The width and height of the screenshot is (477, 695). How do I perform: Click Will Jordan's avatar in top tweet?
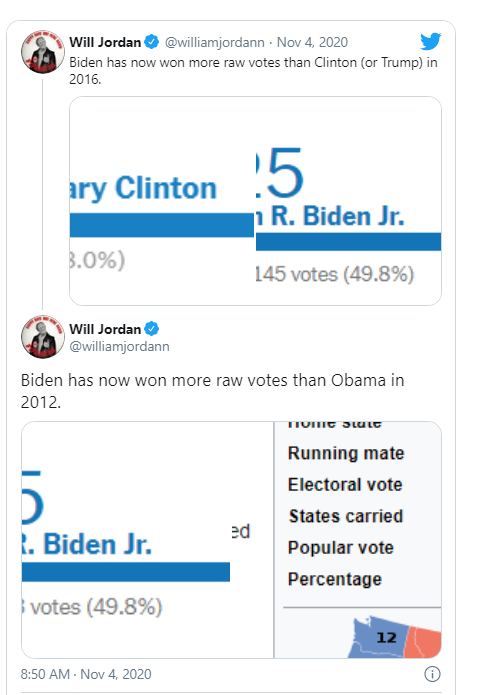coord(43,51)
